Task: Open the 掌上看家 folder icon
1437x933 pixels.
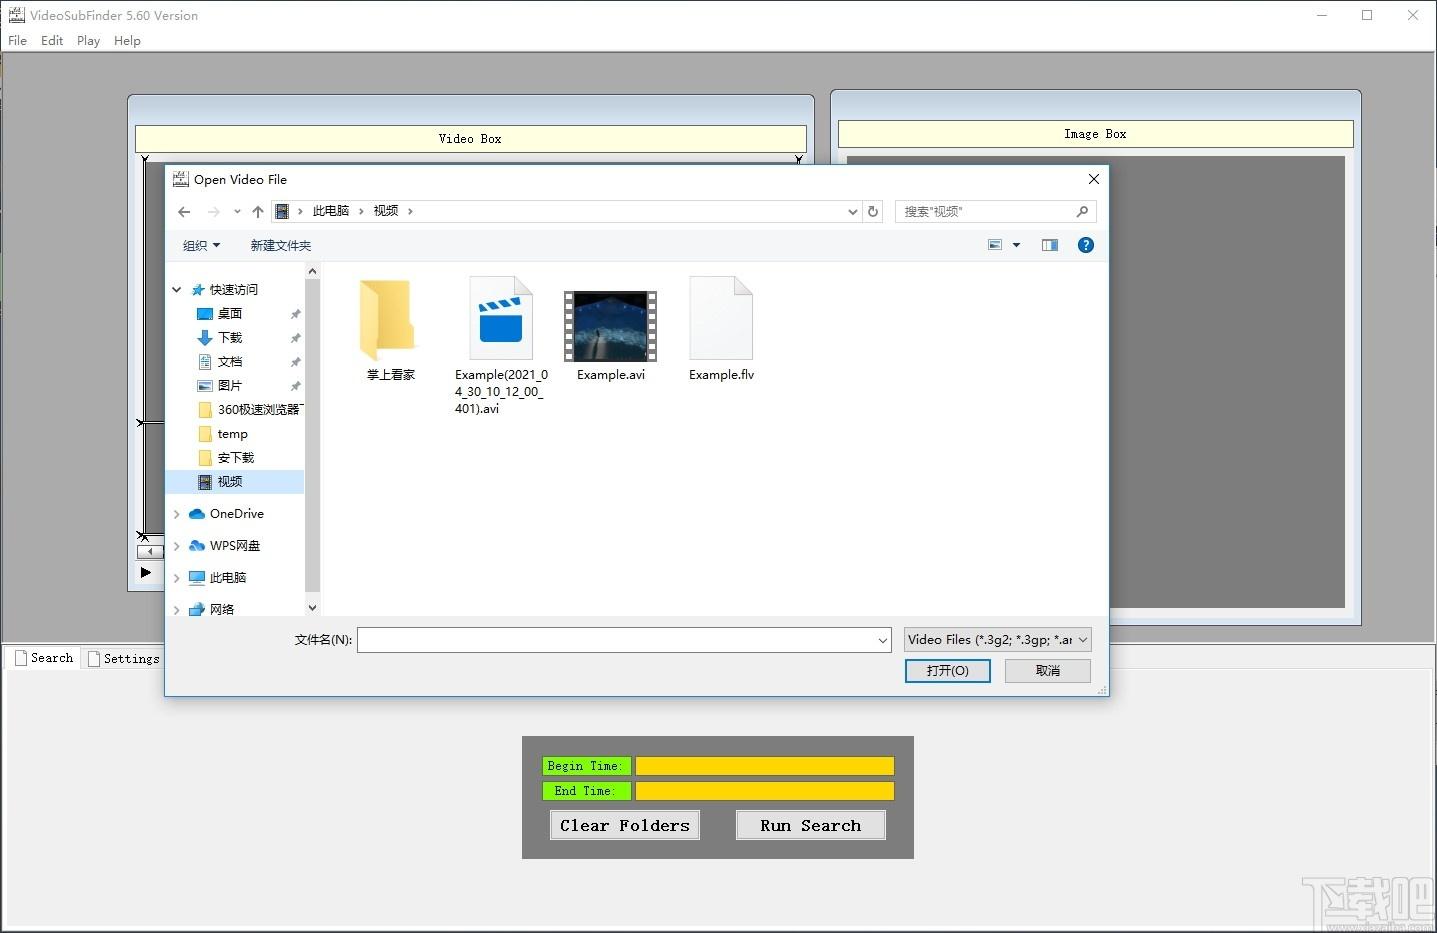Action: point(387,320)
